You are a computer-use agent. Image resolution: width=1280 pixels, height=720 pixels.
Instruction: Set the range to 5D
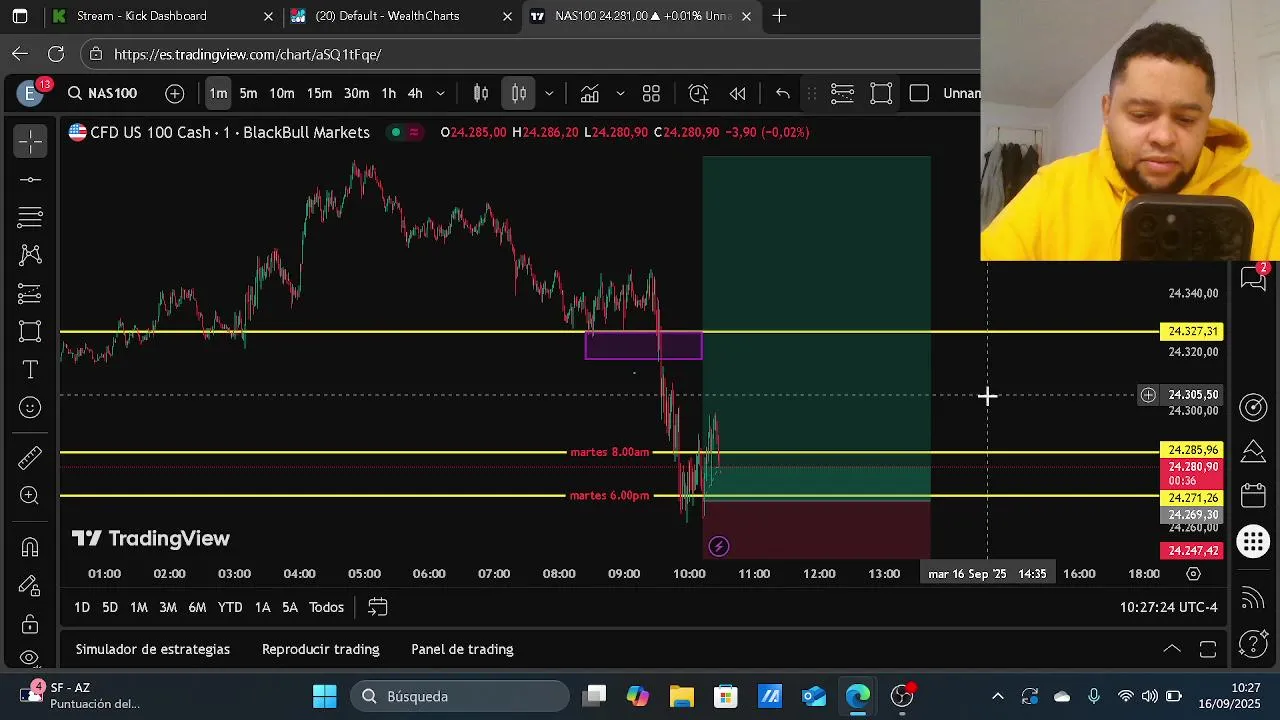pyautogui.click(x=110, y=607)
